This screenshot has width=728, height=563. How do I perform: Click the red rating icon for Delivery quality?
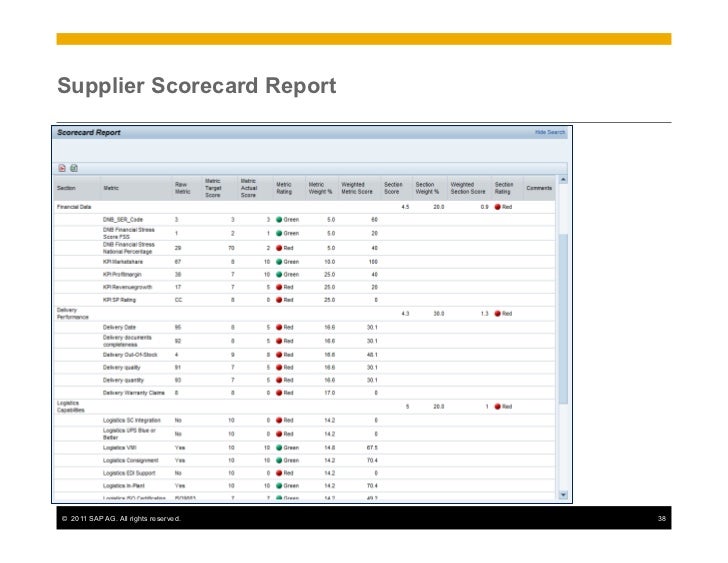279,368
